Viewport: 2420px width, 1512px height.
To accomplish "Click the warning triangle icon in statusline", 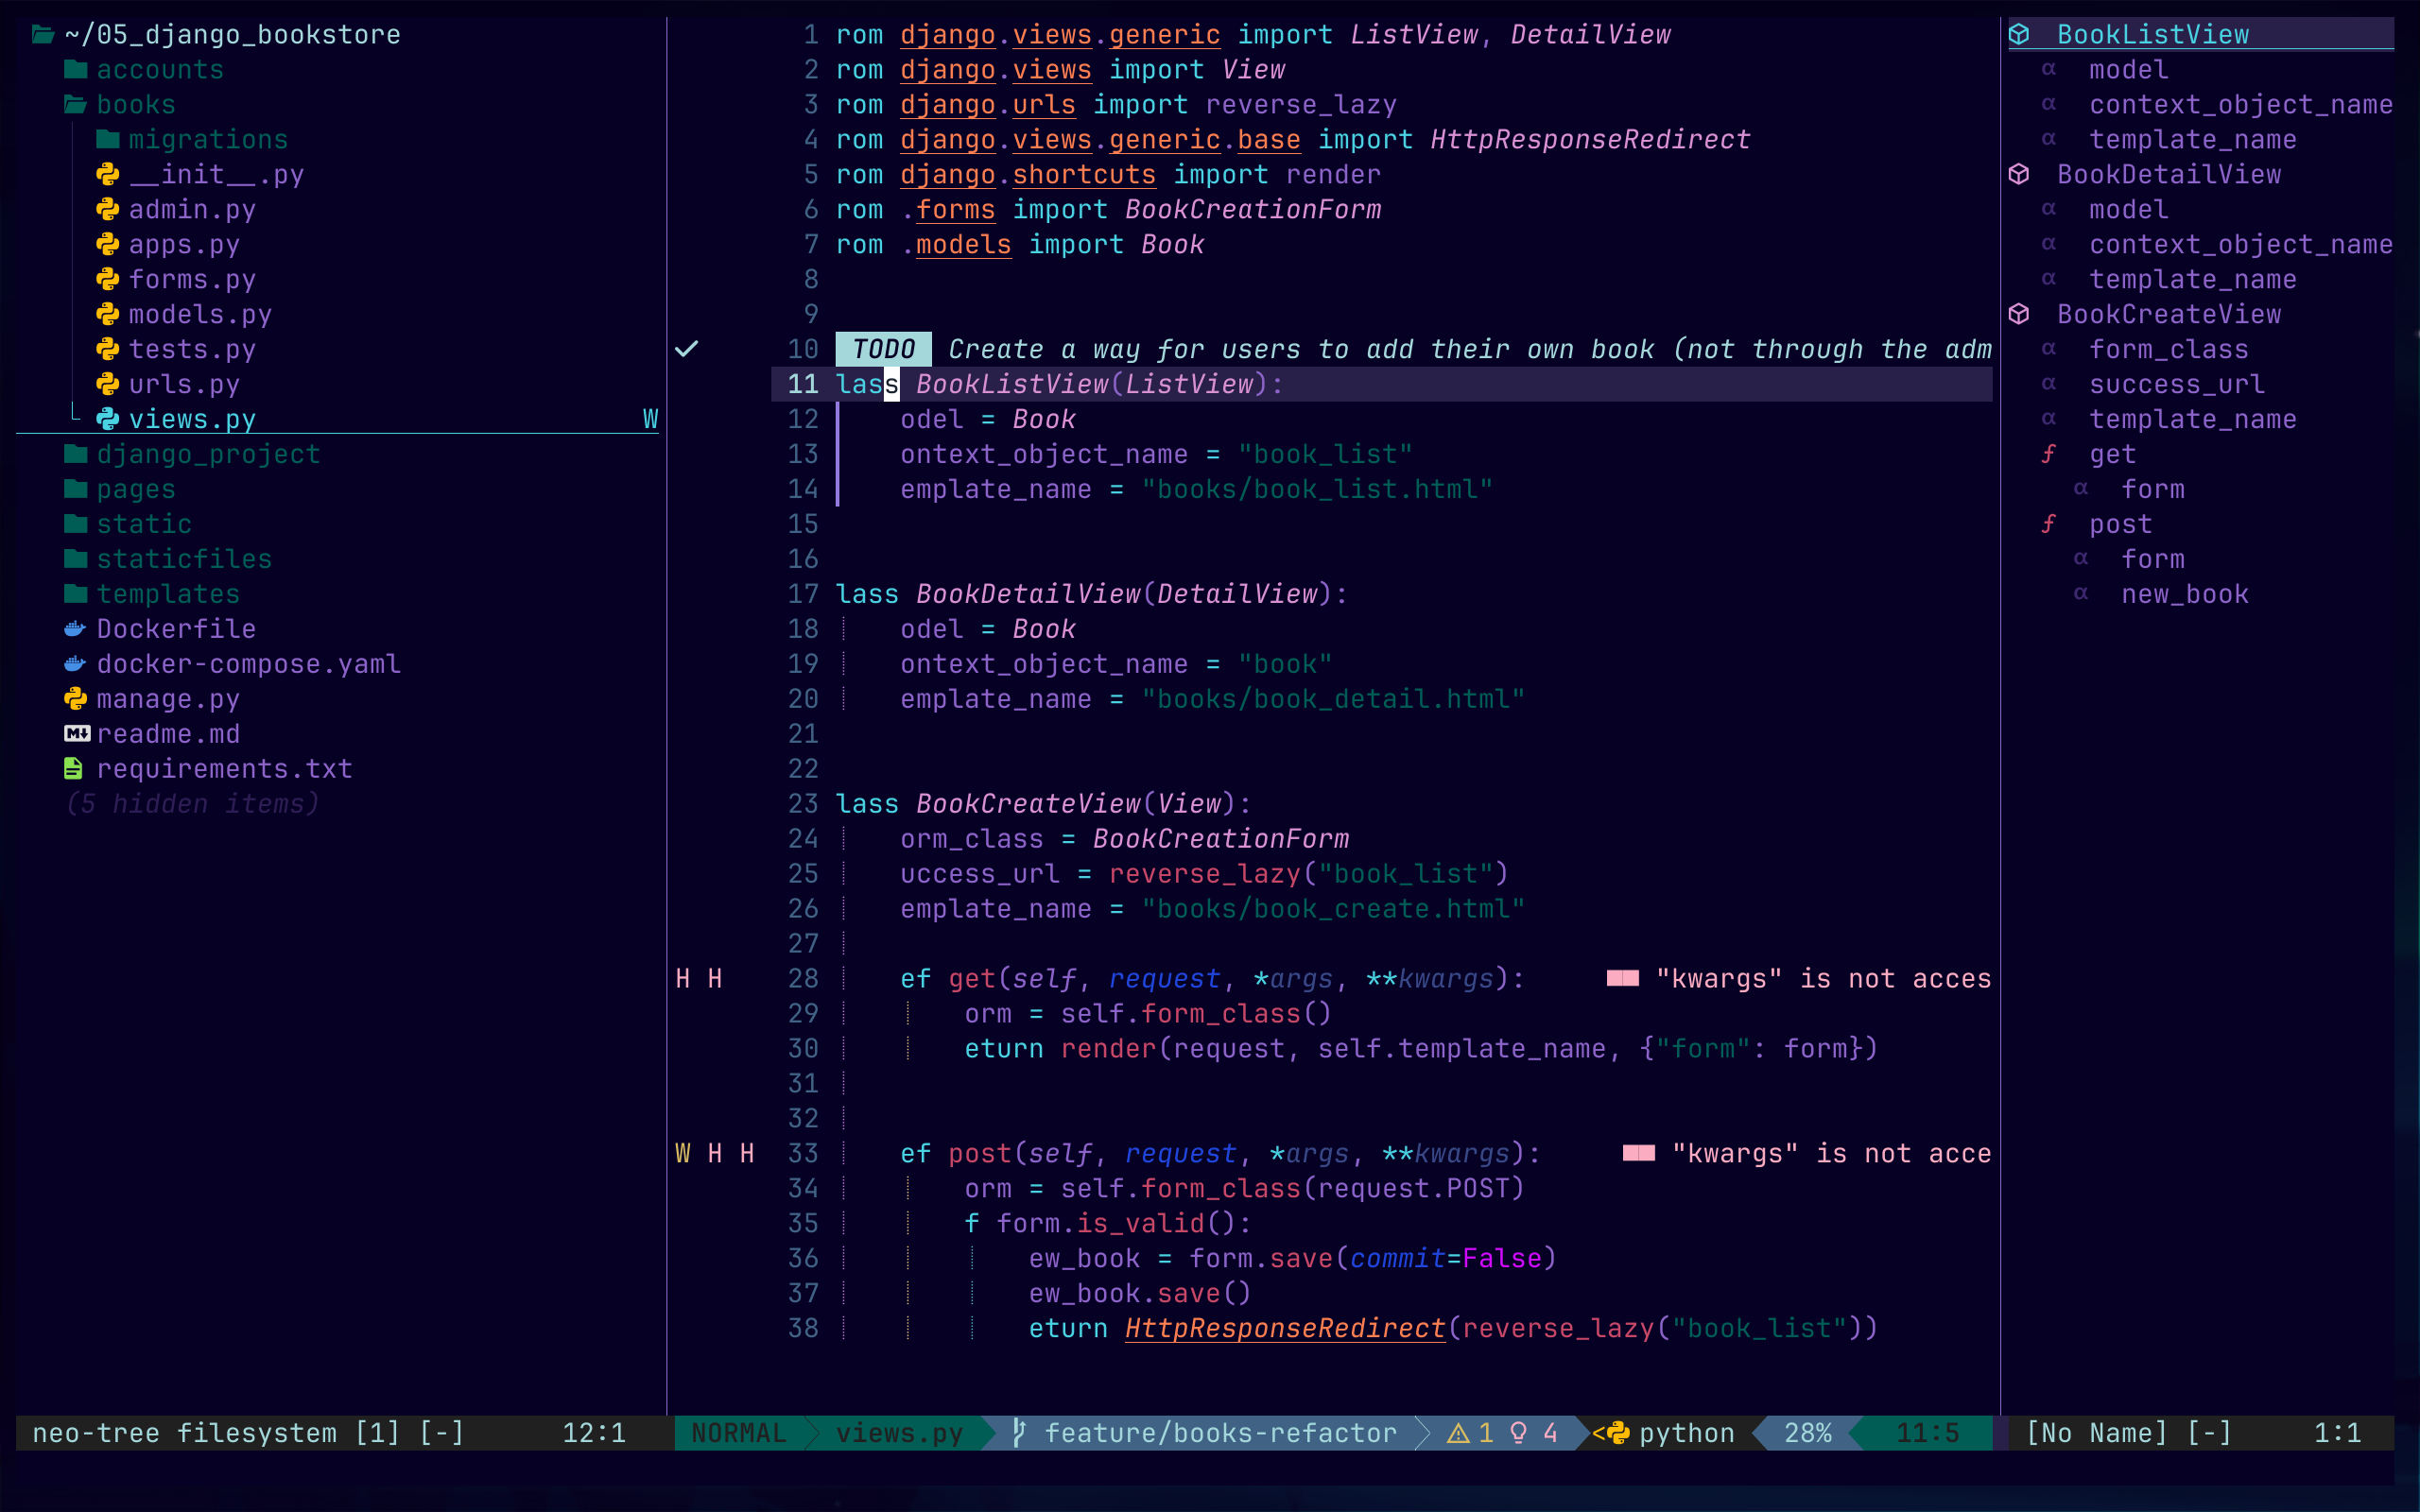I will [1459, 1434].
